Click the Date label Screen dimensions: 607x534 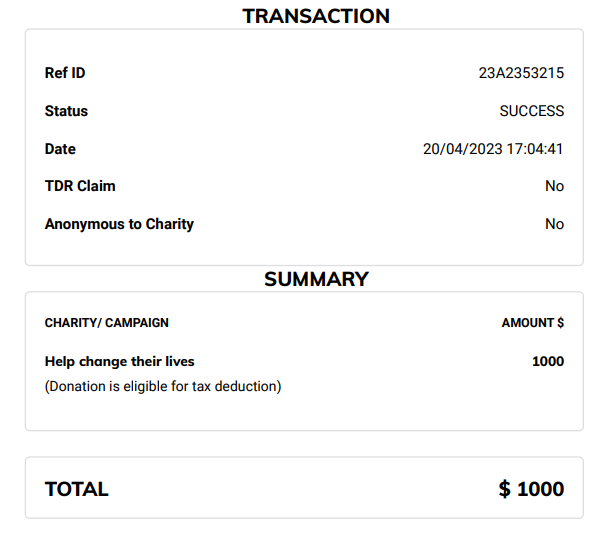[x=60, y=149]
